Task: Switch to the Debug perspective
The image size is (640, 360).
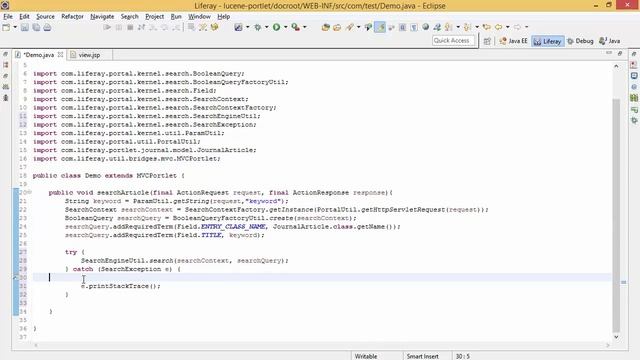Action: pyautogui.click(x=580, y=41)
